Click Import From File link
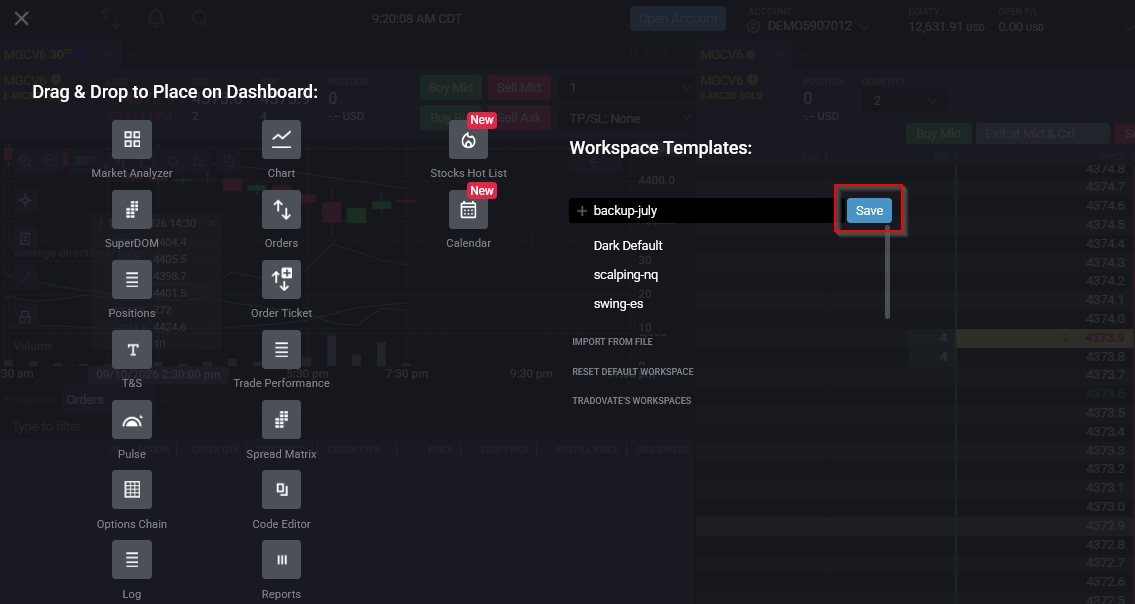Viewport: 1135px width, 604px height. [612, 342]
